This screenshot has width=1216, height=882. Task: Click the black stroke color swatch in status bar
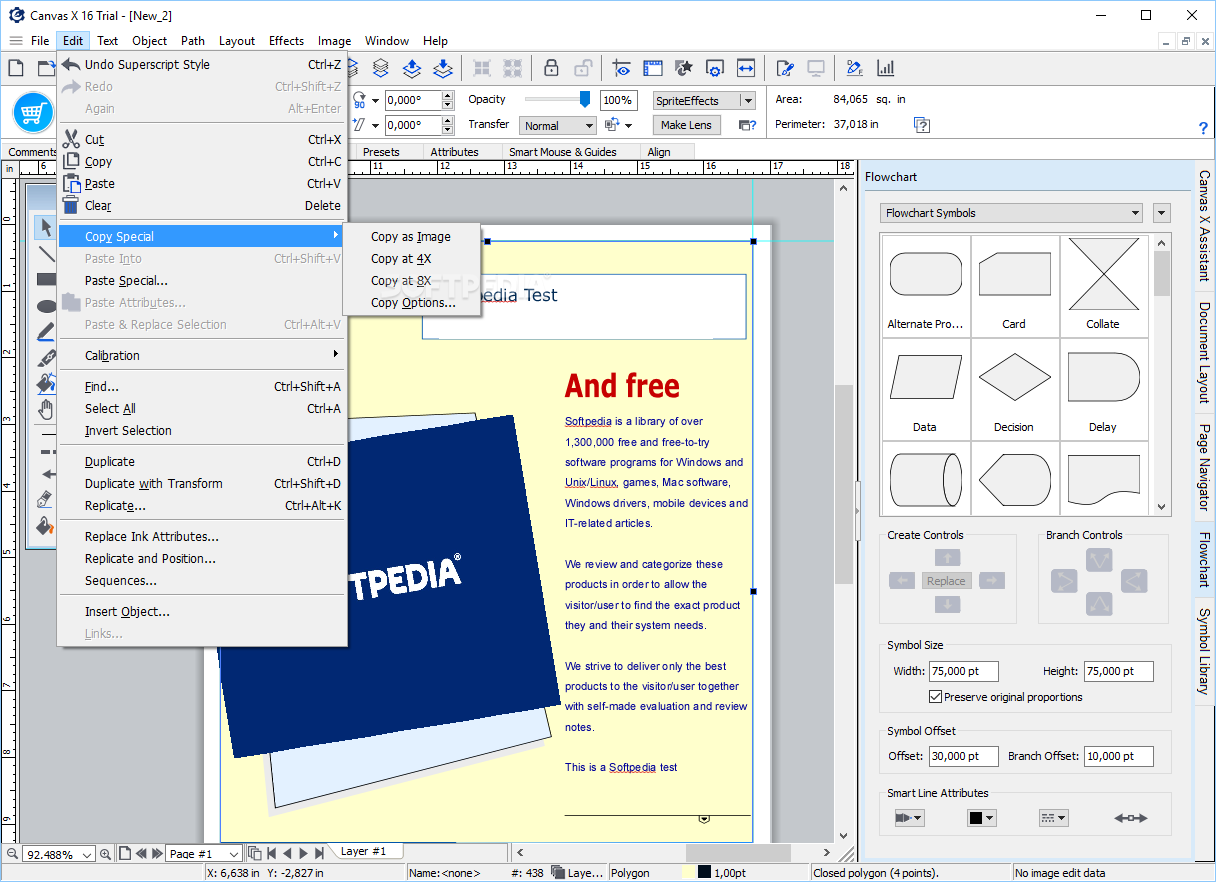705,873
